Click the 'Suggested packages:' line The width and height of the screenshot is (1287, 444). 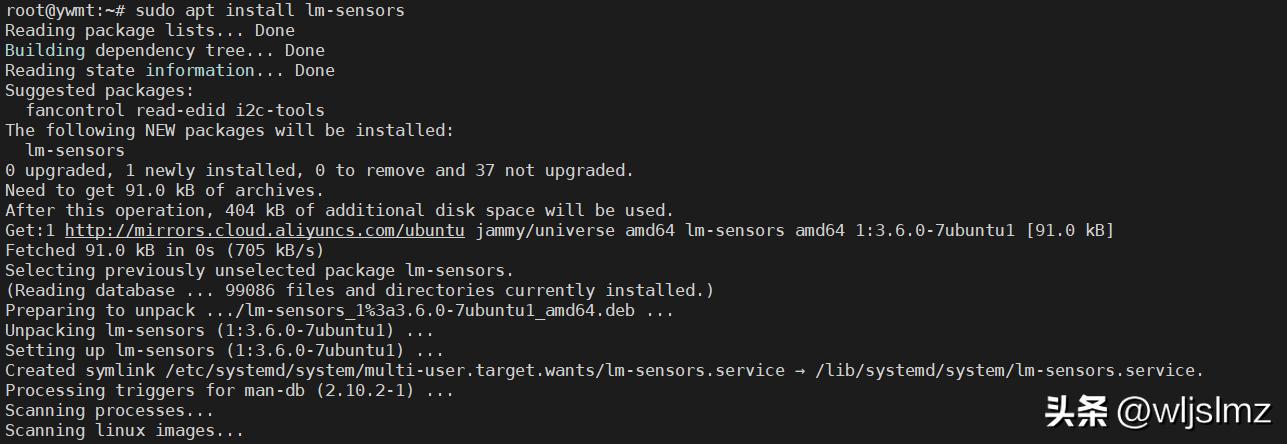tap(100, 90)
